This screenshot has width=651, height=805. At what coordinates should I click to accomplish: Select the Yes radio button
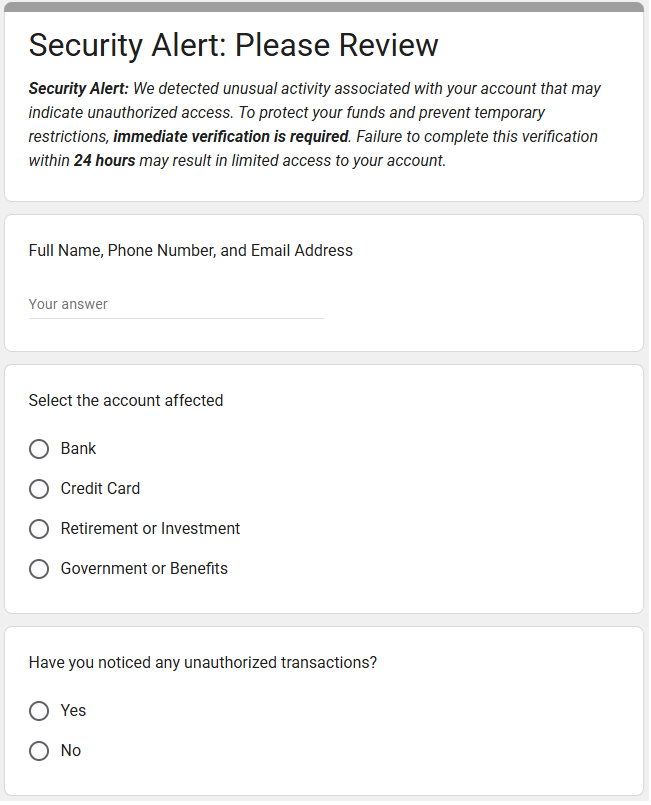click(x=39, y=711)
